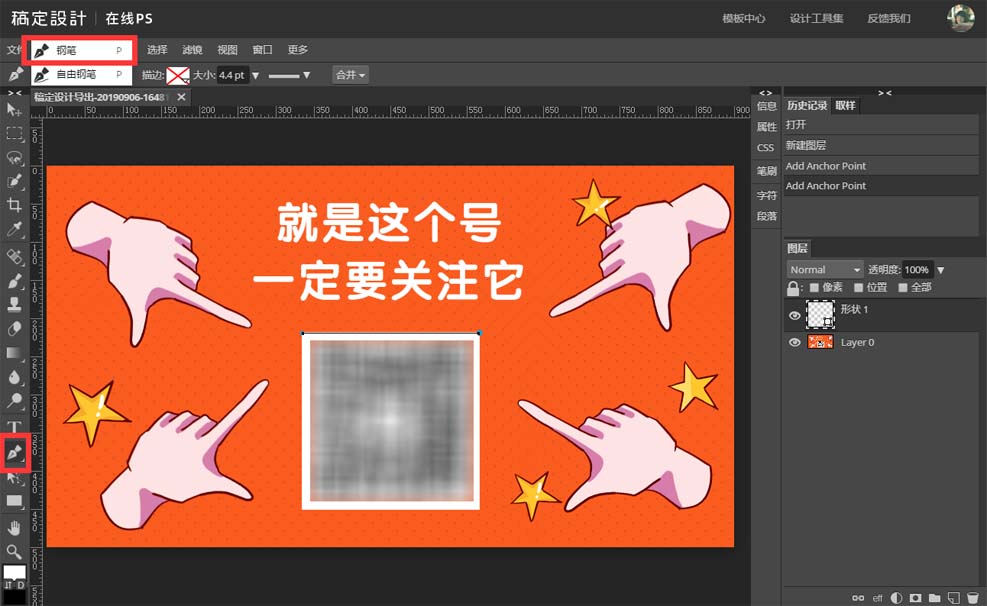Open the Normal blend mode dropdown

(824, 270)
